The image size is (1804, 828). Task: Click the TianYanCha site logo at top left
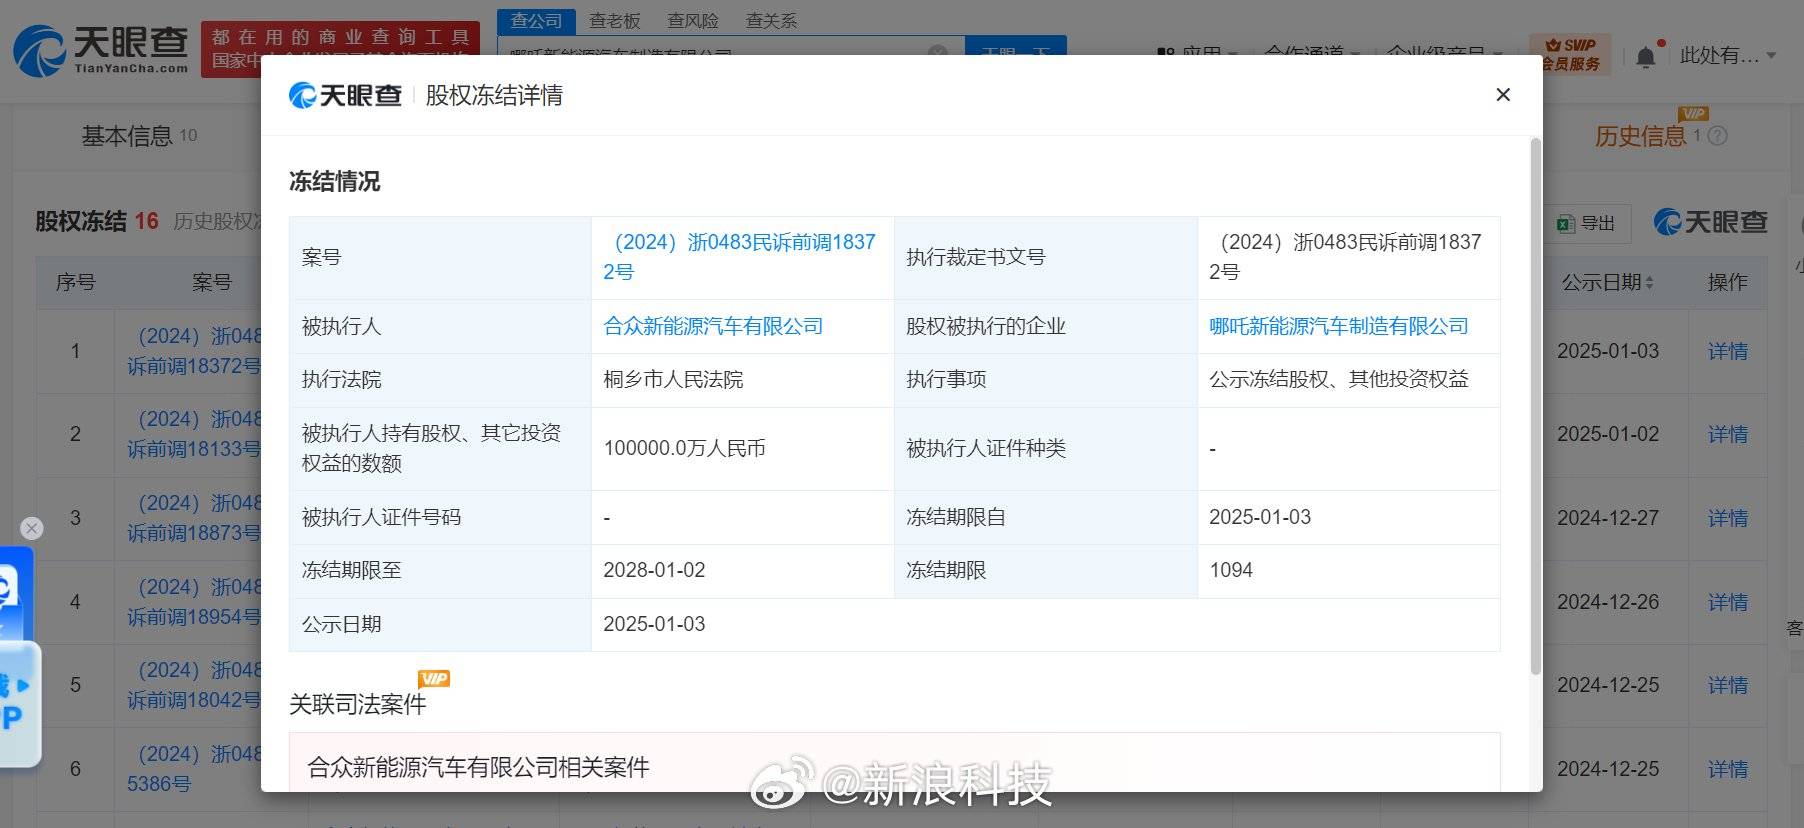(100, 50)
